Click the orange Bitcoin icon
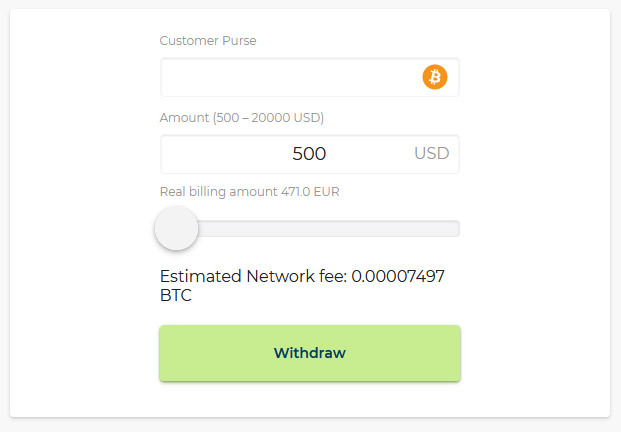The height and width of the screenshot is (432, 621). pos(434,77)
